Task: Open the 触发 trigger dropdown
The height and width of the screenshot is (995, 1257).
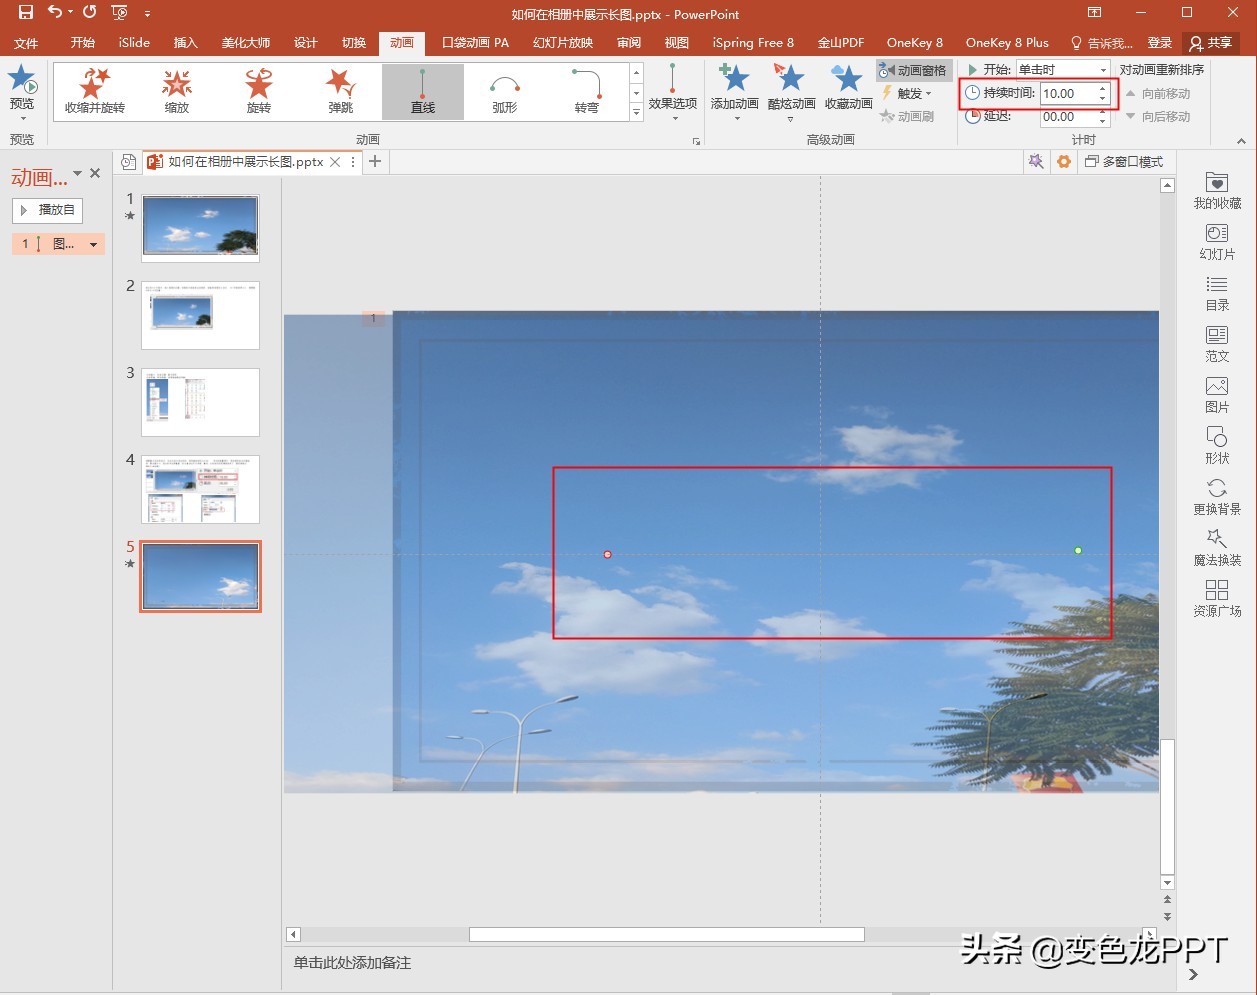Action: click(x=907, y=93)
